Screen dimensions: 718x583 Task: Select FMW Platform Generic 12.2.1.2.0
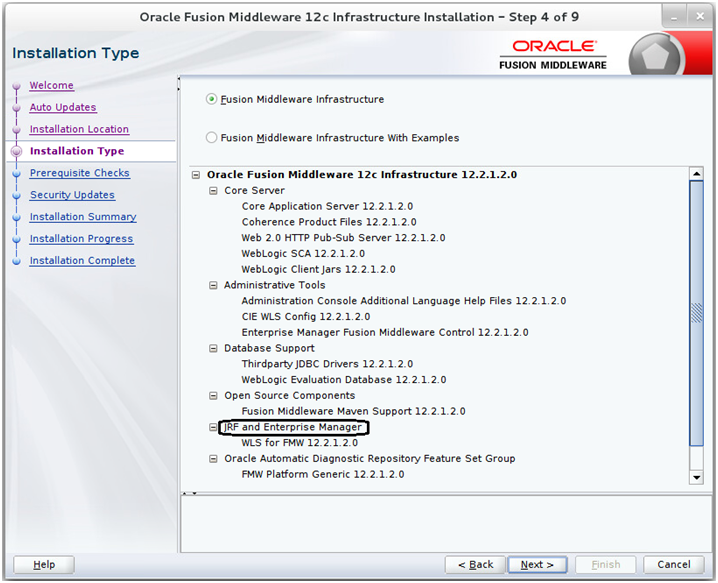click(323, 474)
